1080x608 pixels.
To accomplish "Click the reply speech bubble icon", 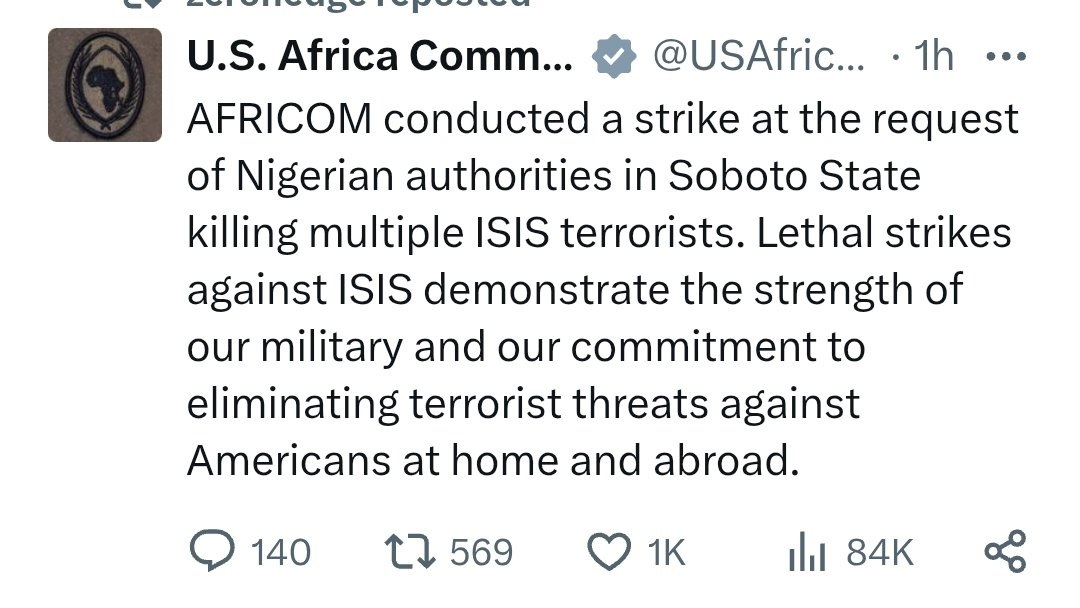I will point(210,552).
